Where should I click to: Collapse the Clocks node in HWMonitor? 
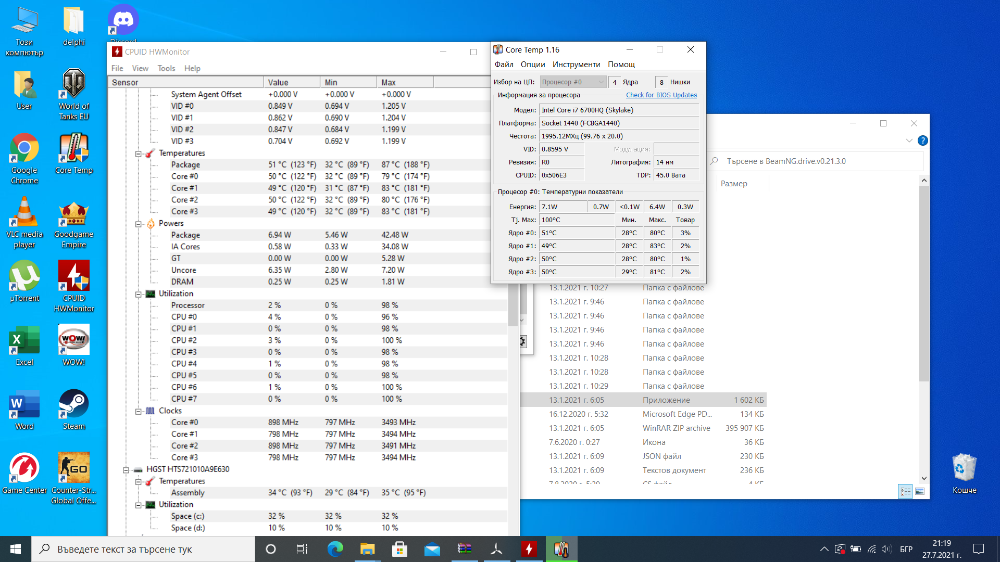click(138, 411)
